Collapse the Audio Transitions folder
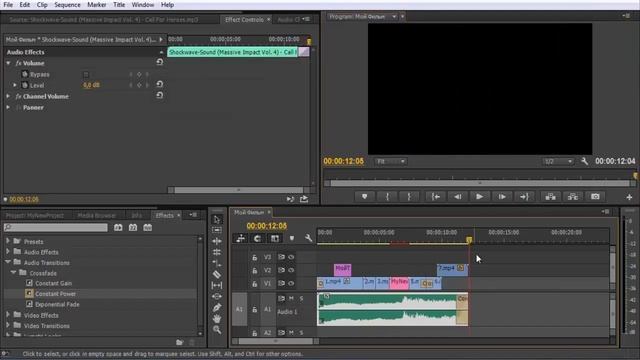 (x=8, y=262)
